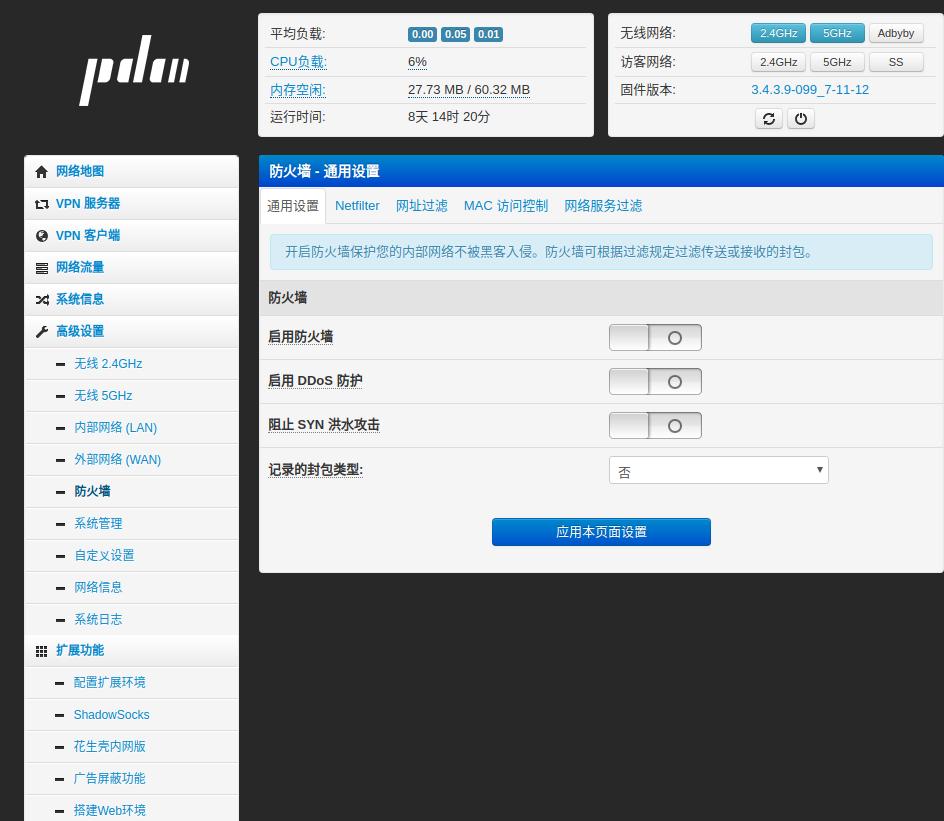Click the VPN 服务器 arrows icon
Image resolution: width=944 pixels, height=821 pixels.
tap(42, 204)
